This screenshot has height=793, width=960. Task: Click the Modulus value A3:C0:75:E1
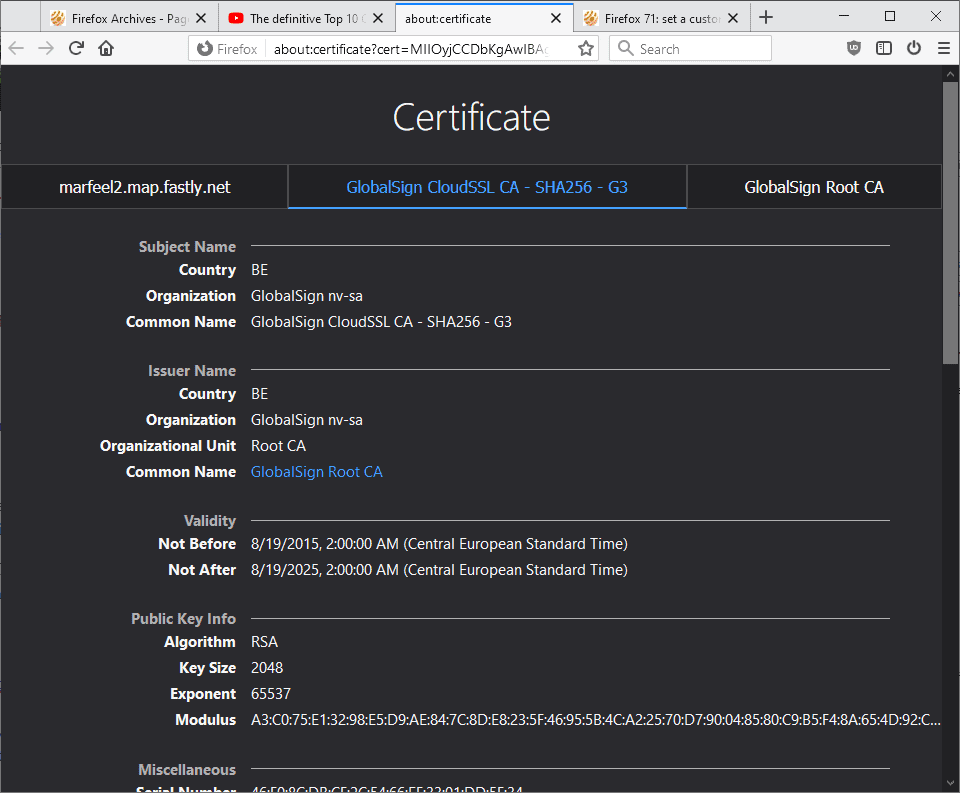click(596, 720)
